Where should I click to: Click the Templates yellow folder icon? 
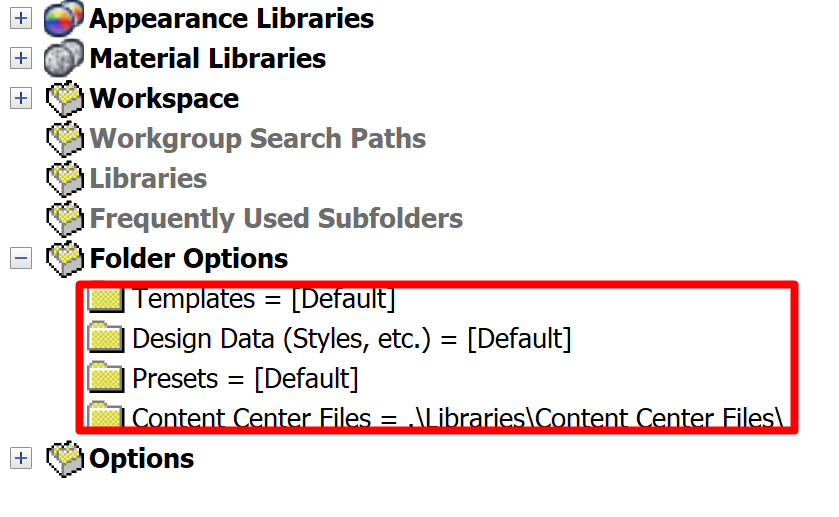[x=105, y=298]
